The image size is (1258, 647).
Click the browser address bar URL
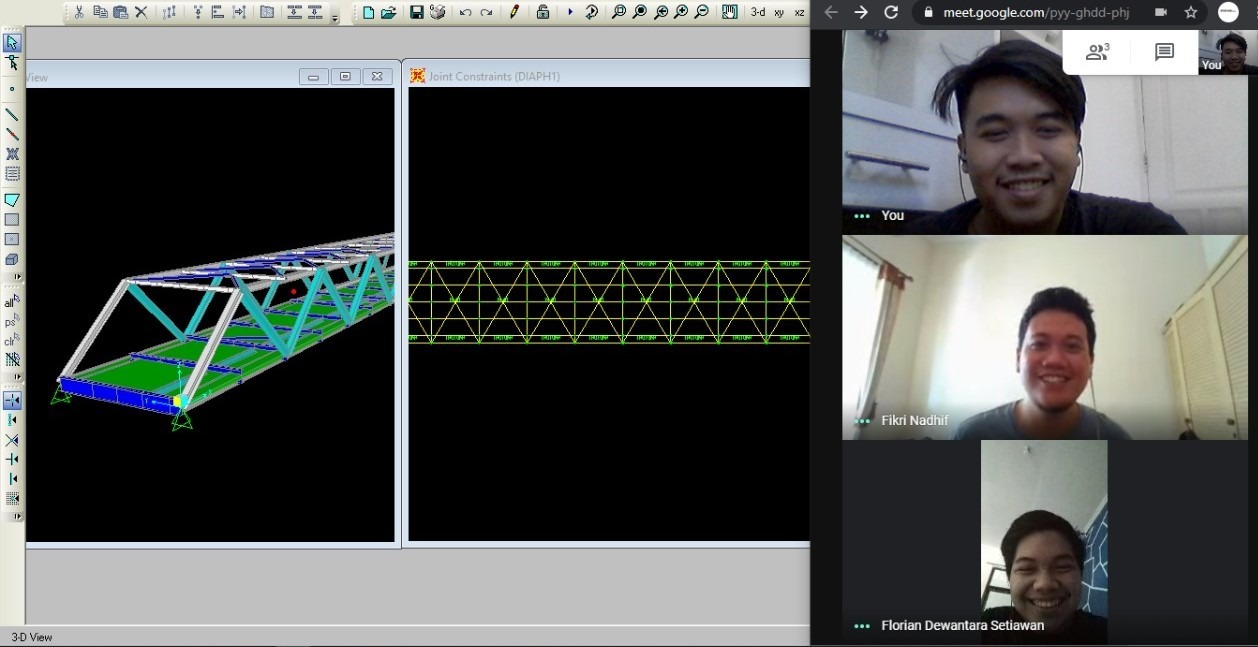coord(1035,12)
